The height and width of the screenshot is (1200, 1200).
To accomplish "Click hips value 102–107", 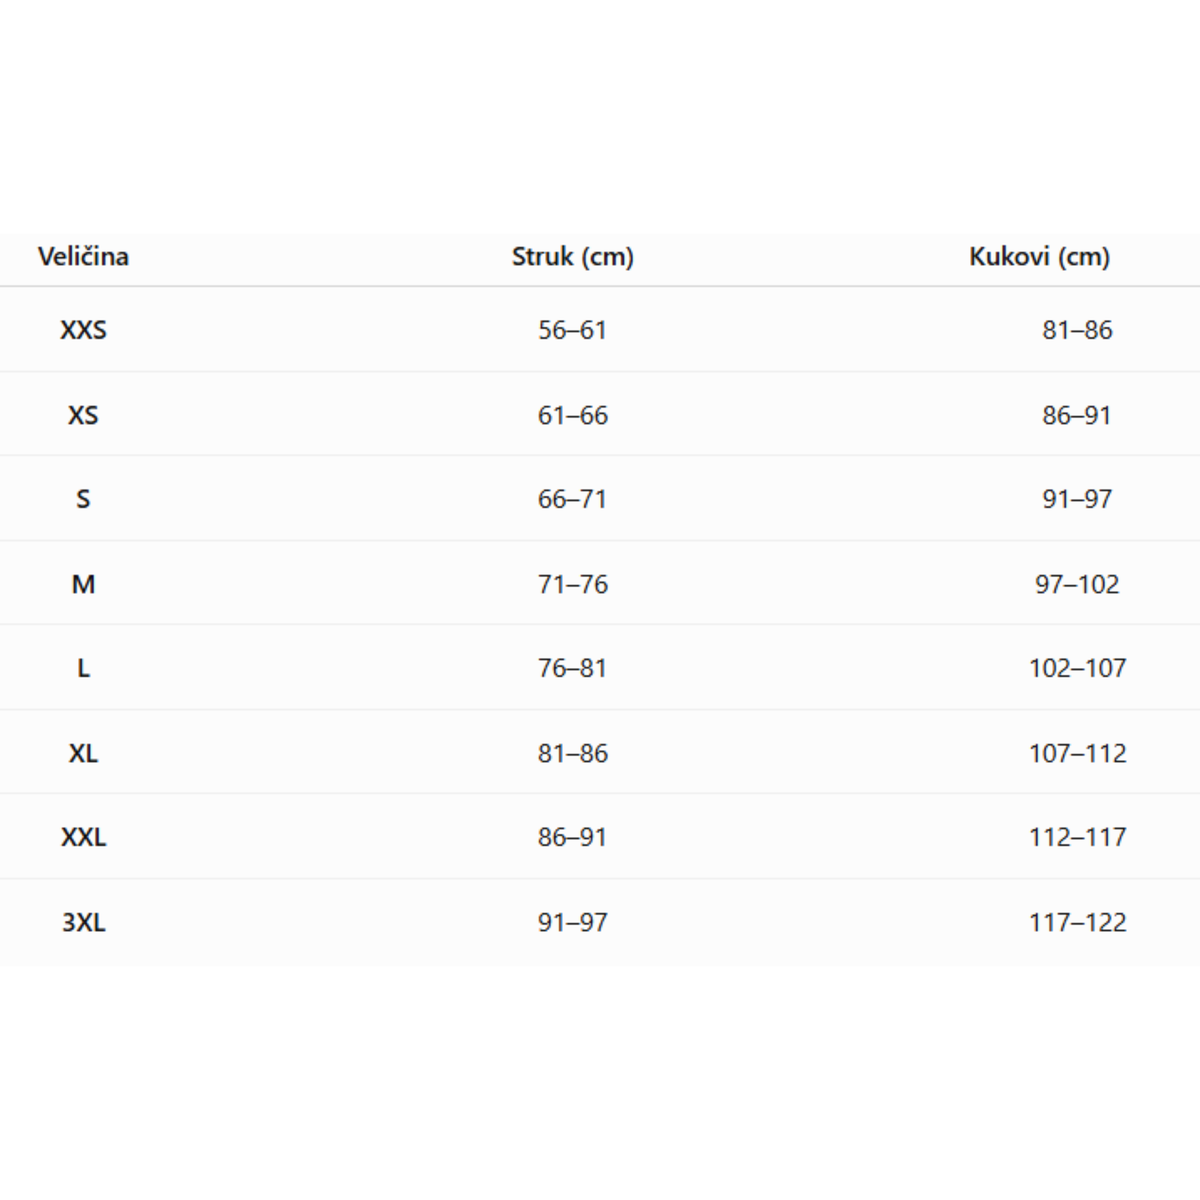I will pos(1077,668).
